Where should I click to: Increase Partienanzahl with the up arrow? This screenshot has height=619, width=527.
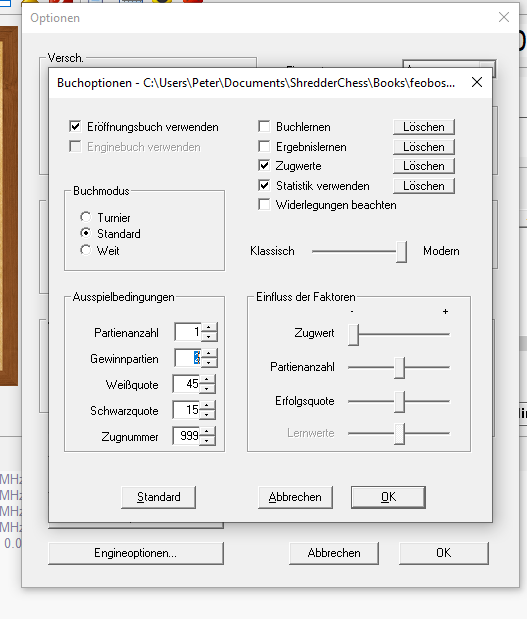coord(209,328)
